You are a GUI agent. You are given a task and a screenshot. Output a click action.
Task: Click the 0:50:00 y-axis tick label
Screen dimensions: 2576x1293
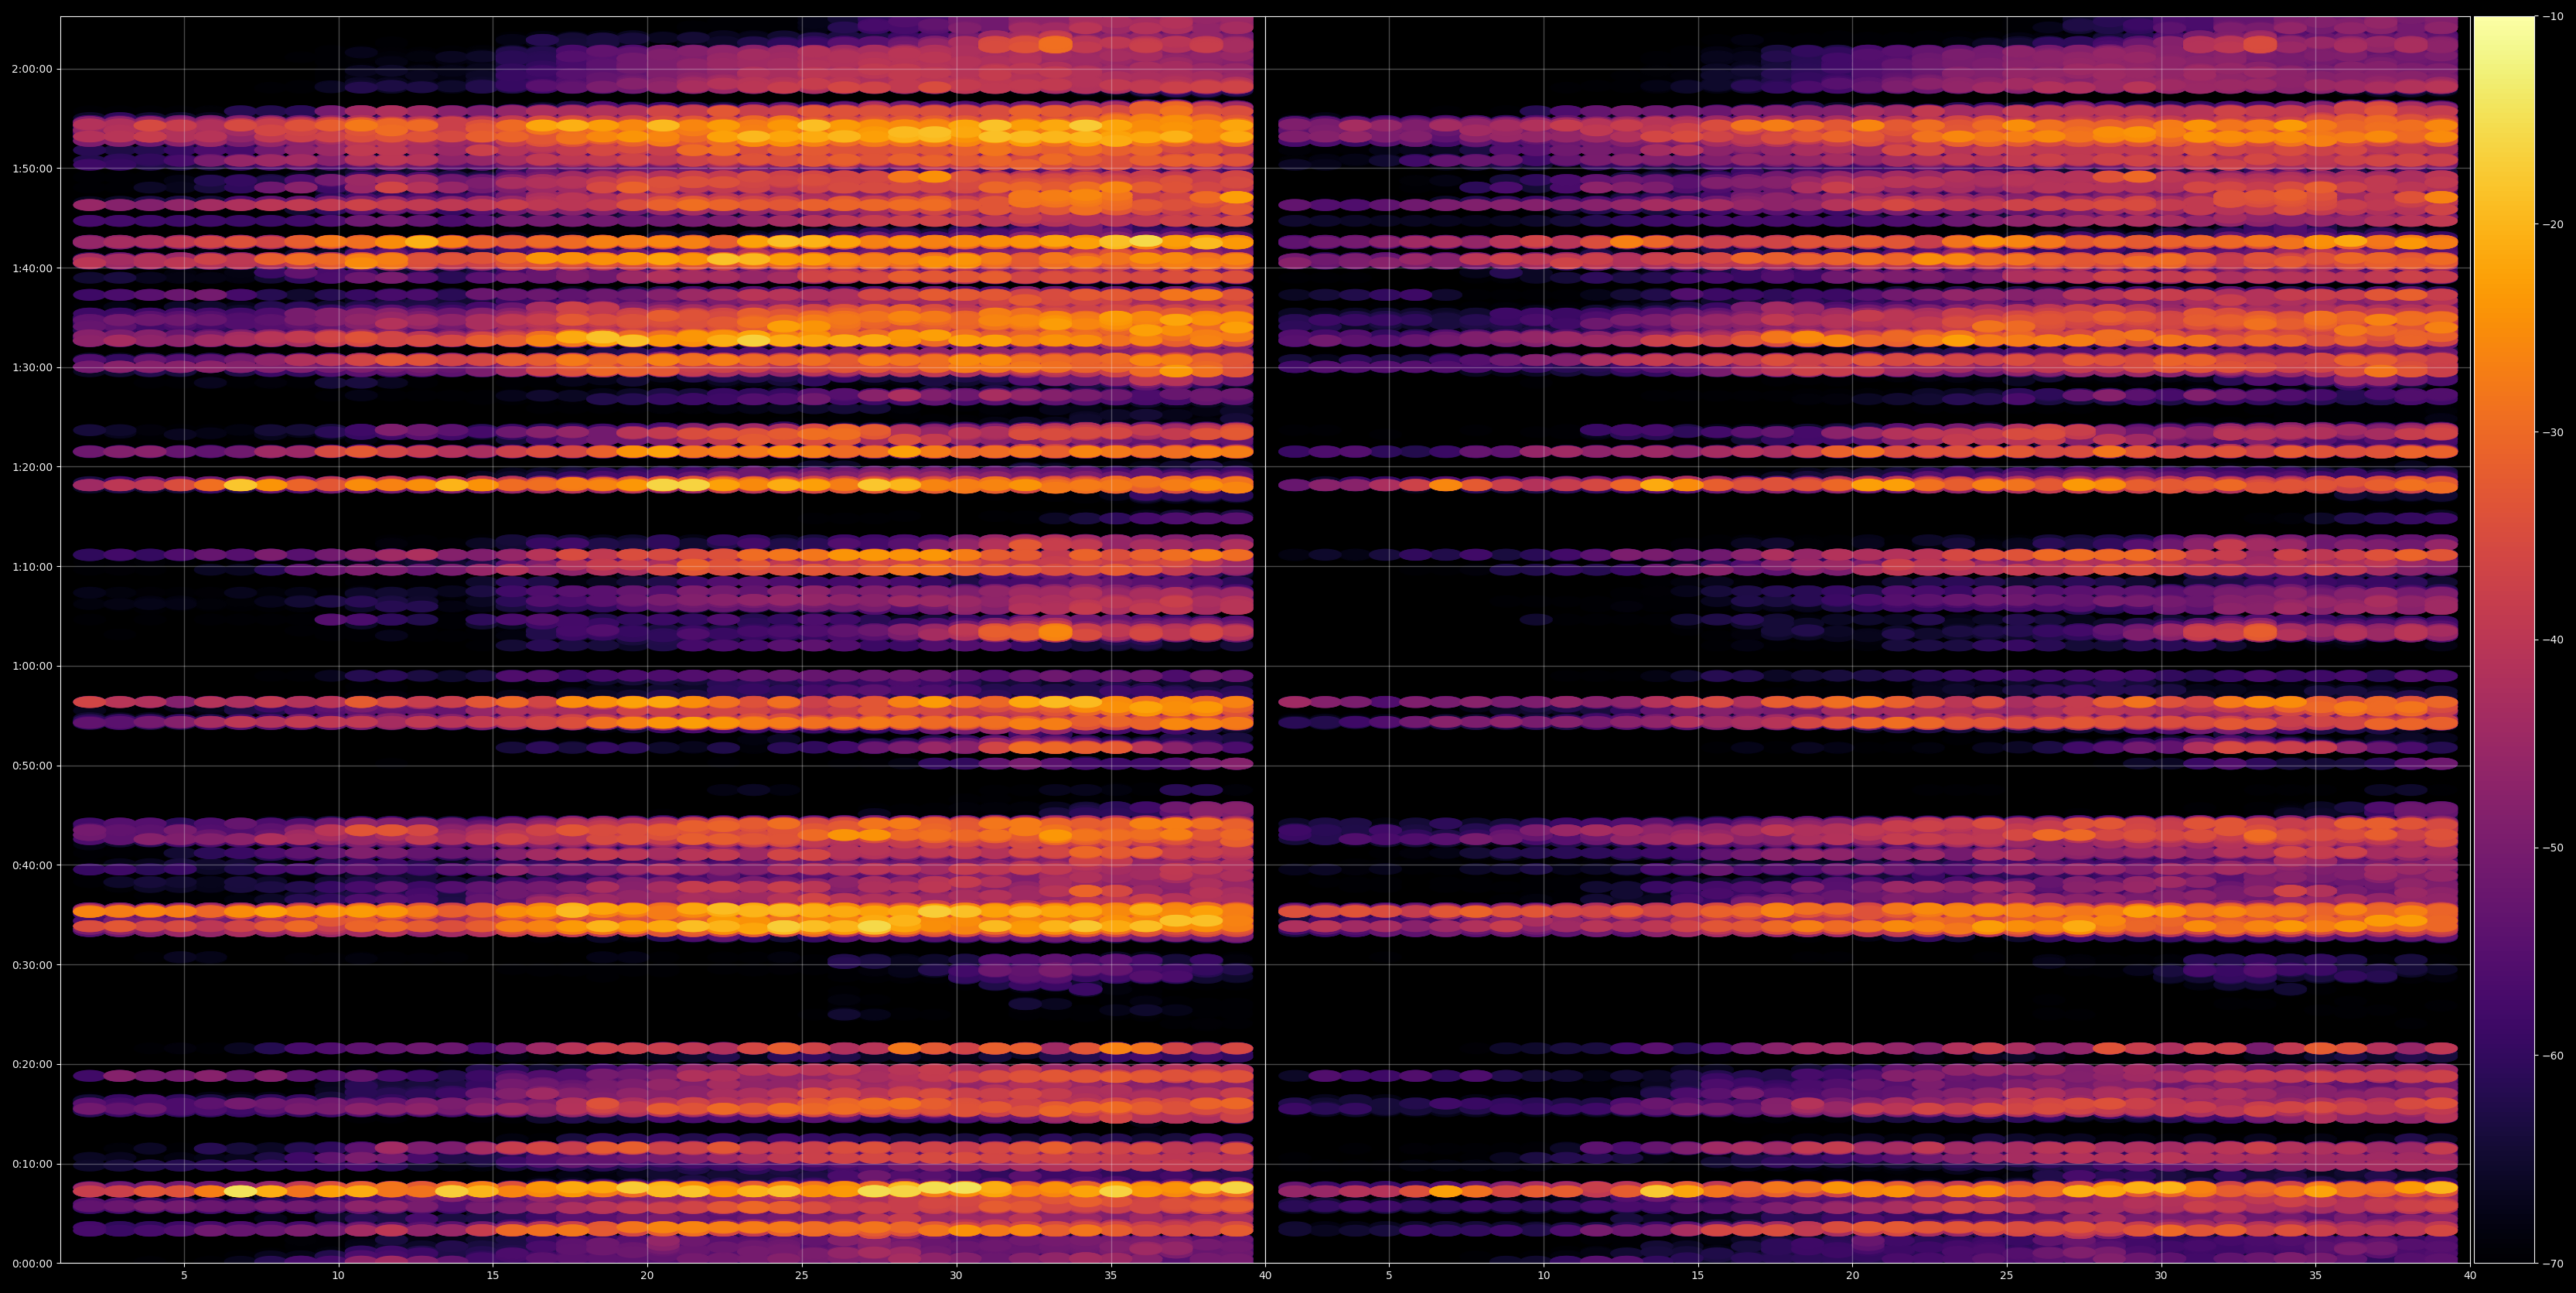tap(33, 766)
